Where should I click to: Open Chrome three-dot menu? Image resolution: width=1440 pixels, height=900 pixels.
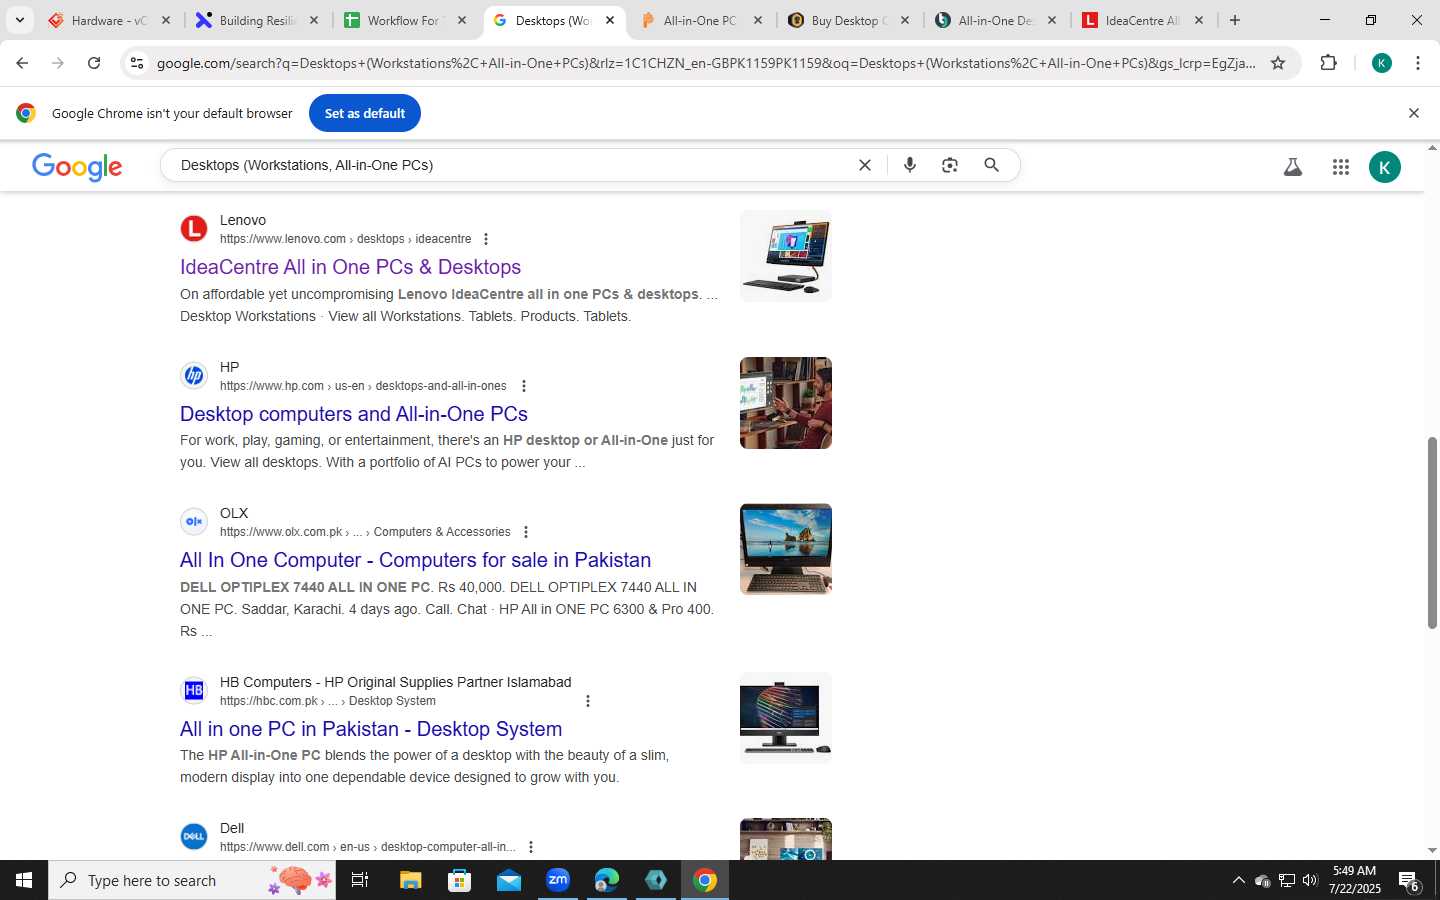(x=1418, y=63)
